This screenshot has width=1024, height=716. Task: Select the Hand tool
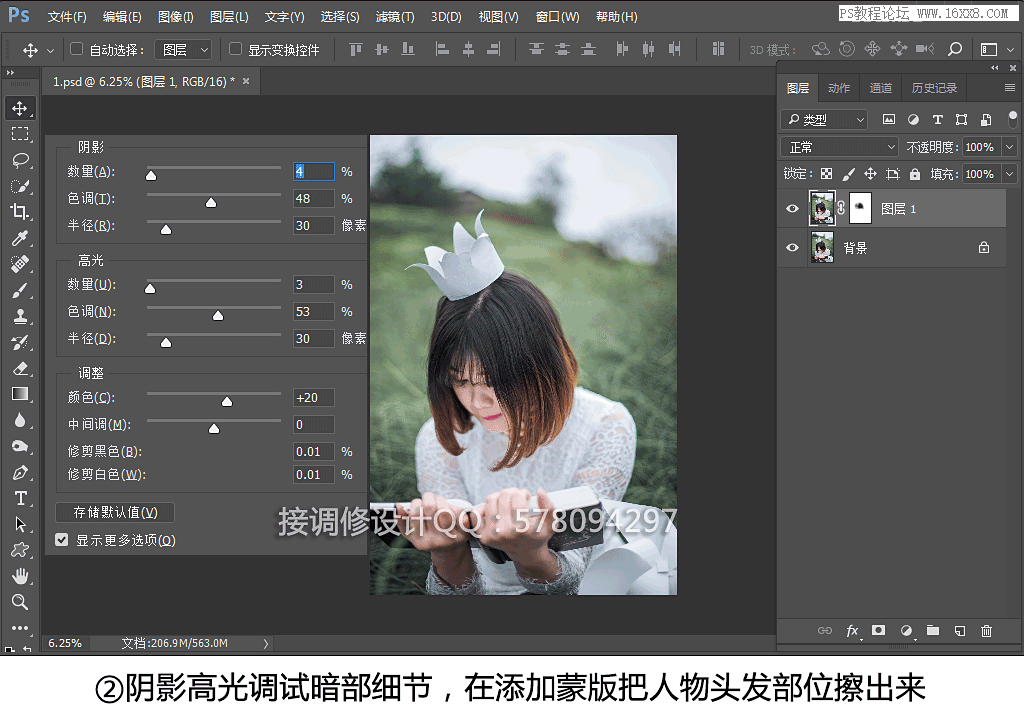click(20, 576)
